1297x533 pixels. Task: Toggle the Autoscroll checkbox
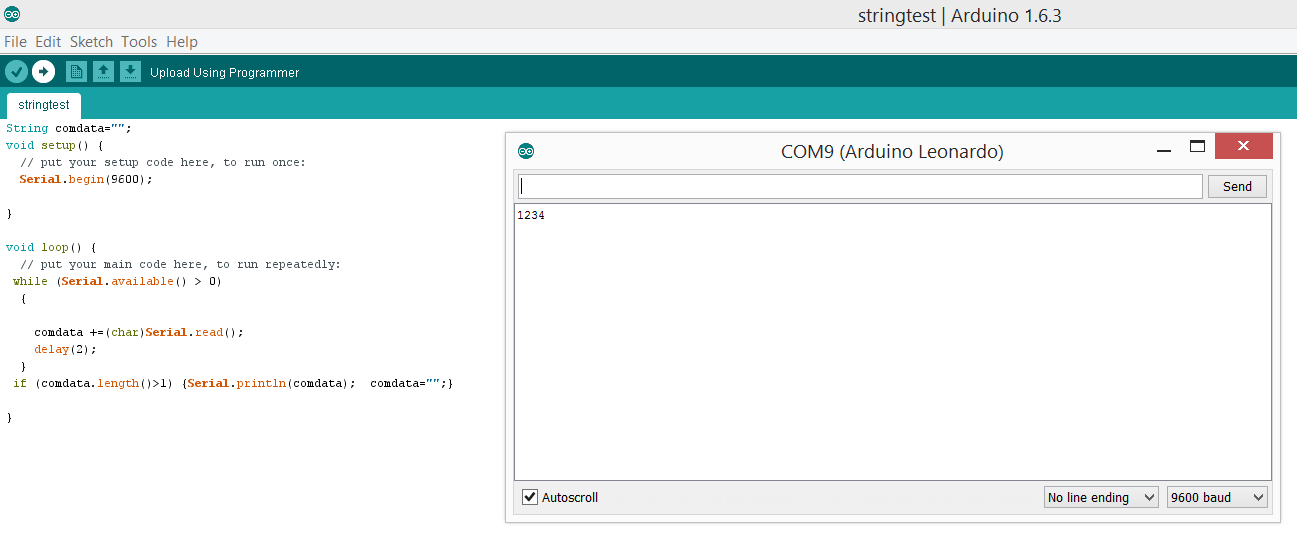click(530, 497)
